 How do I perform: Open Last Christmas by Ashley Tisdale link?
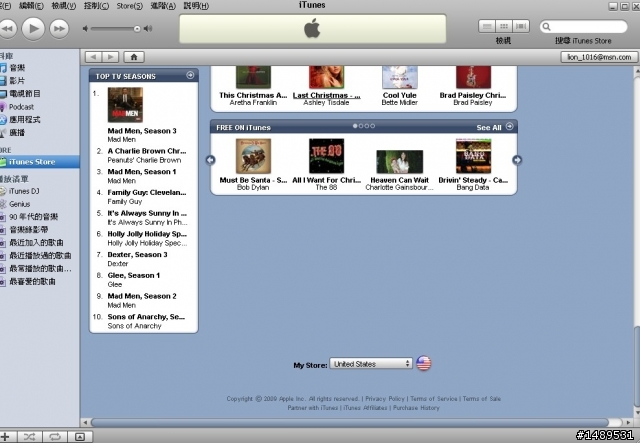327,95
